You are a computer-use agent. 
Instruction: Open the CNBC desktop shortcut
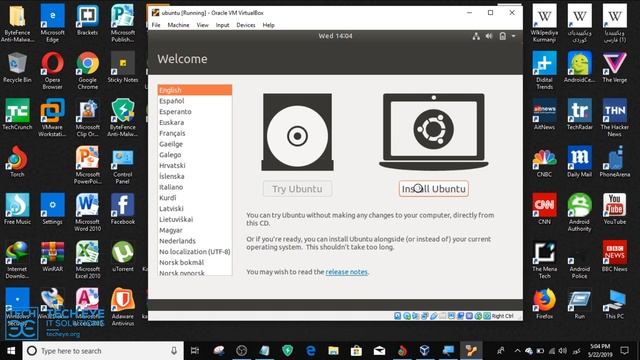tap(544, 162)
